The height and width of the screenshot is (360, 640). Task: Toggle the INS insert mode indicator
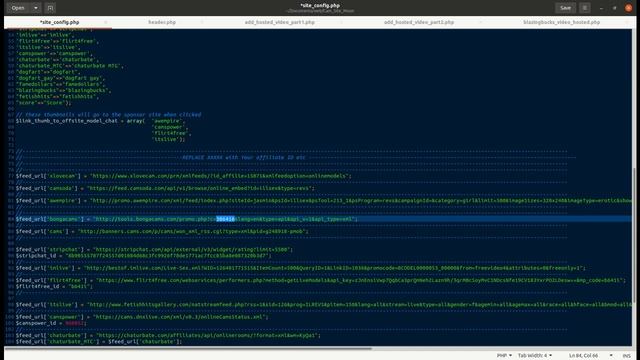627,356
